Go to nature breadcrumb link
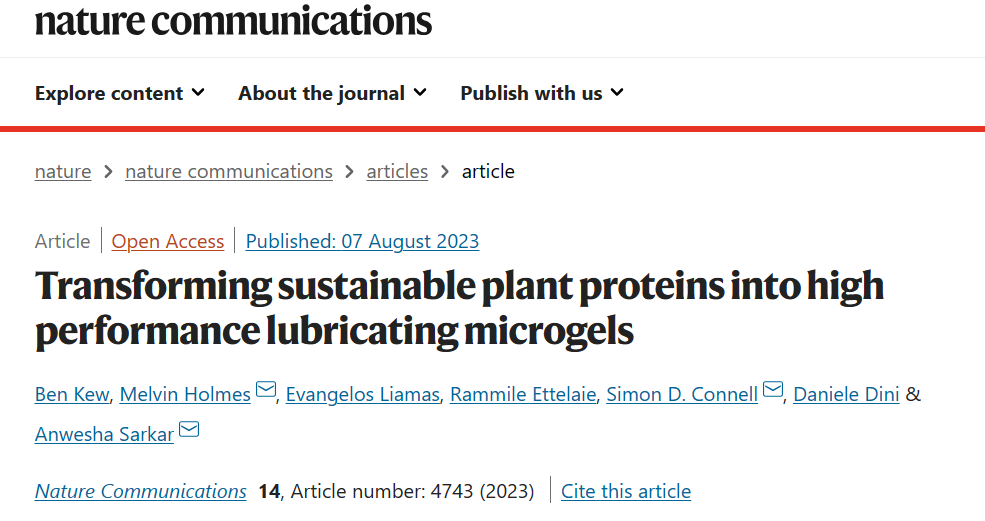Screen dimensions: 985x521 pyautogui.click(x=63, y=171)
